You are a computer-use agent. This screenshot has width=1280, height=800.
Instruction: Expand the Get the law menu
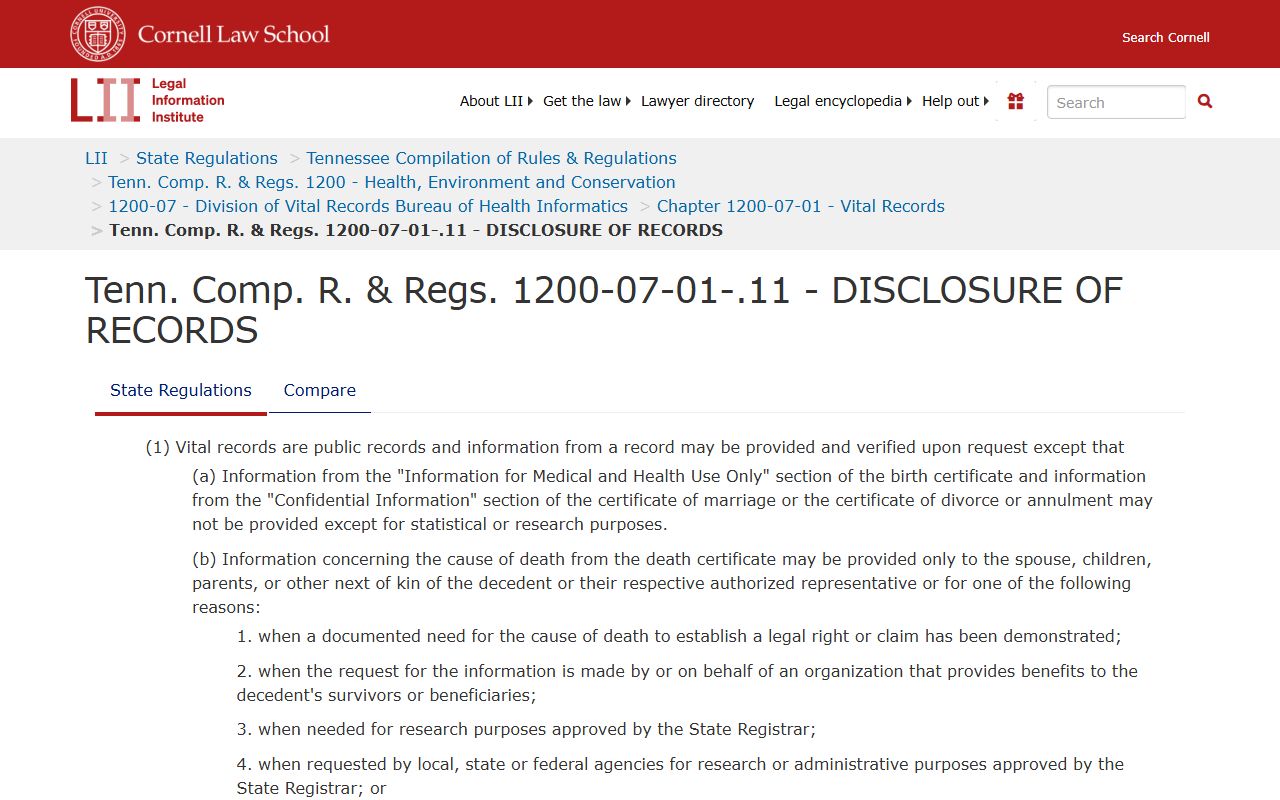[587, 101]
